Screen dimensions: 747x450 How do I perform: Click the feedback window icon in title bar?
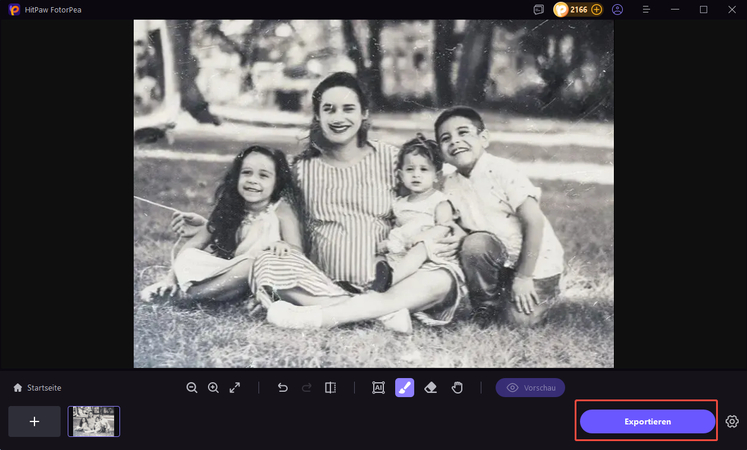tap(538, 10)
